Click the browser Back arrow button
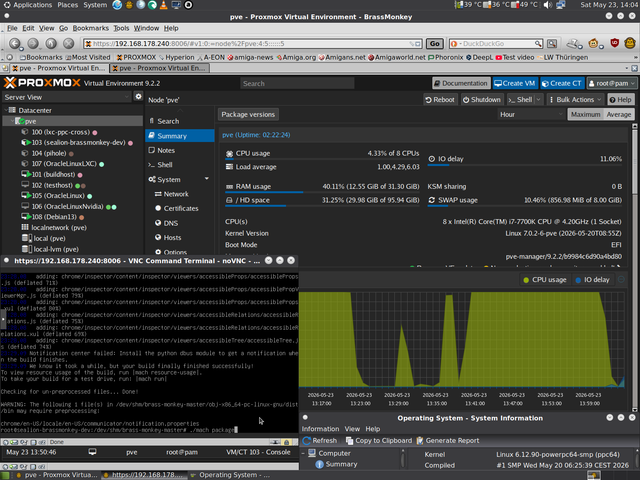 pyautogui.click(x=15, y=43)
